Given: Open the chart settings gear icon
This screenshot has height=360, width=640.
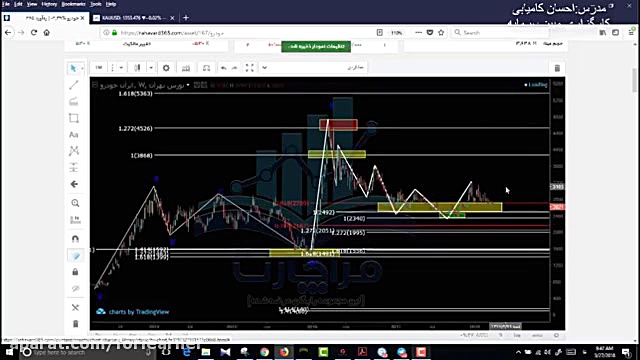Looking at the screenshot, I should [x=166, y=68].
